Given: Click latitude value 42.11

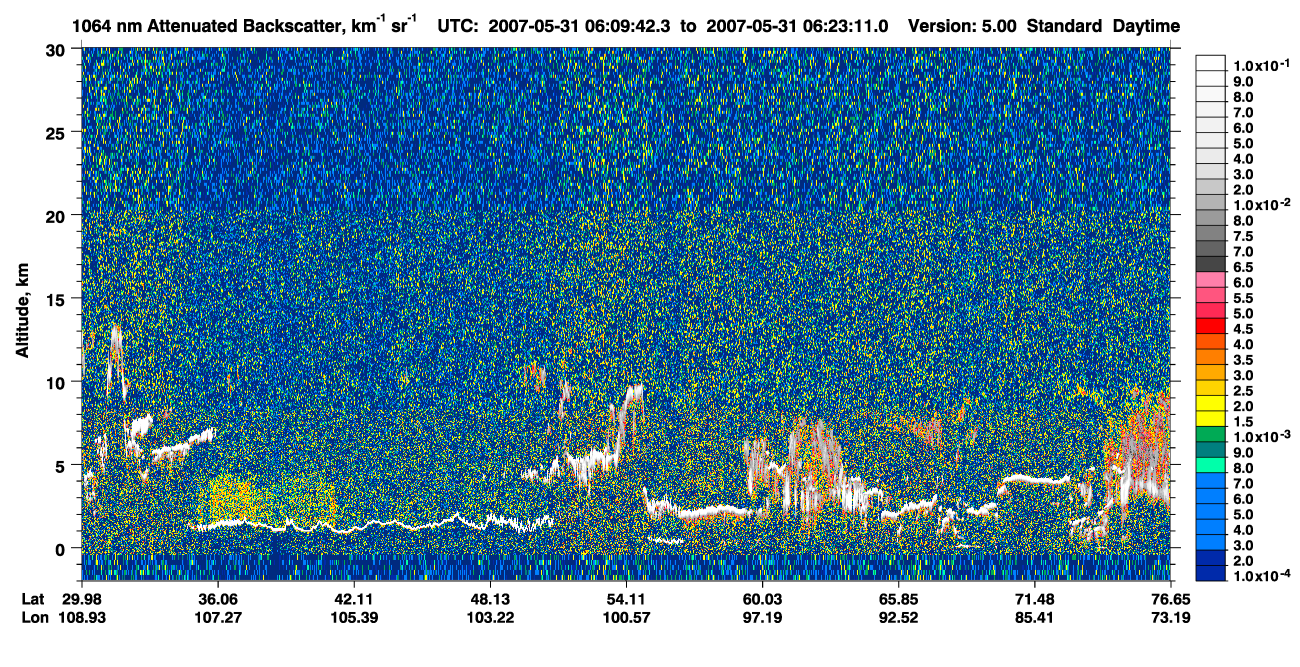Looking at the screenshot, I should [x=354, y=599].
